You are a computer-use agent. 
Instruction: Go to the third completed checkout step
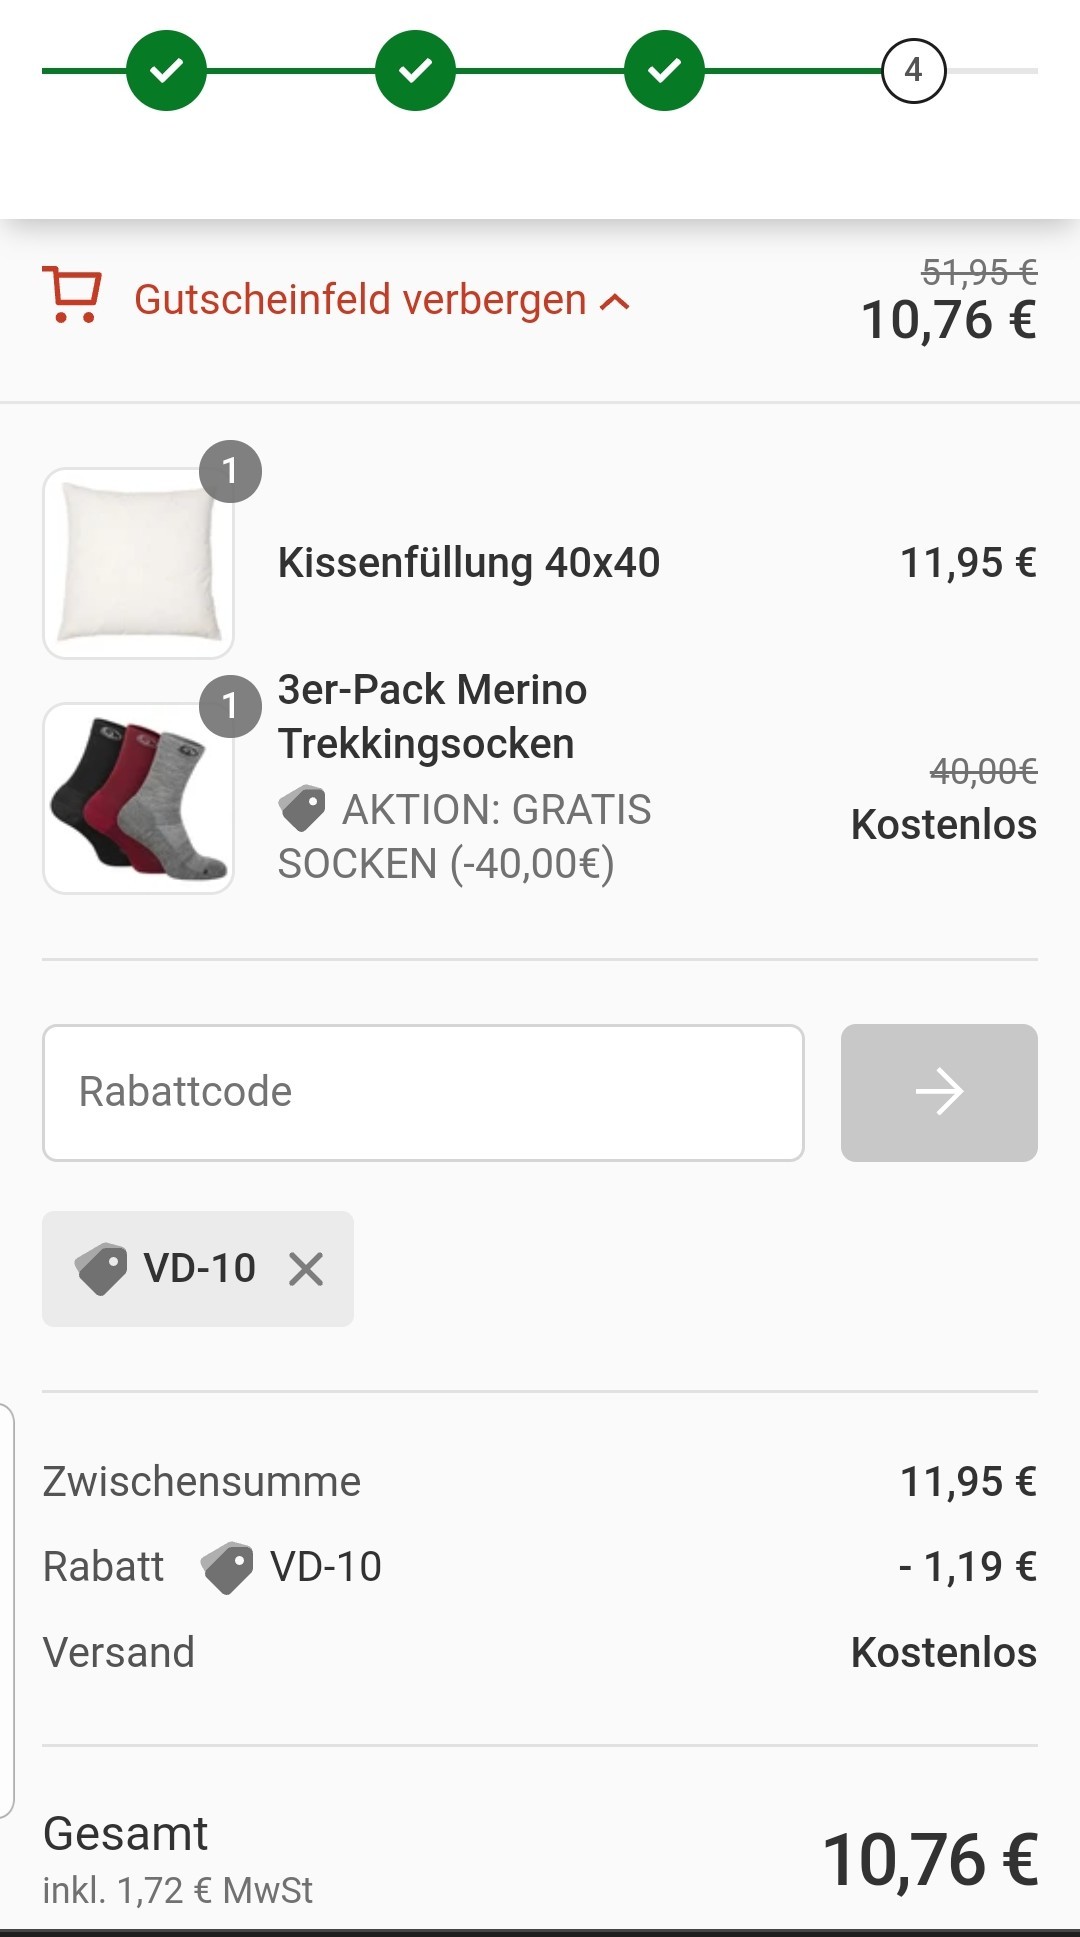(x=664, y=70)
